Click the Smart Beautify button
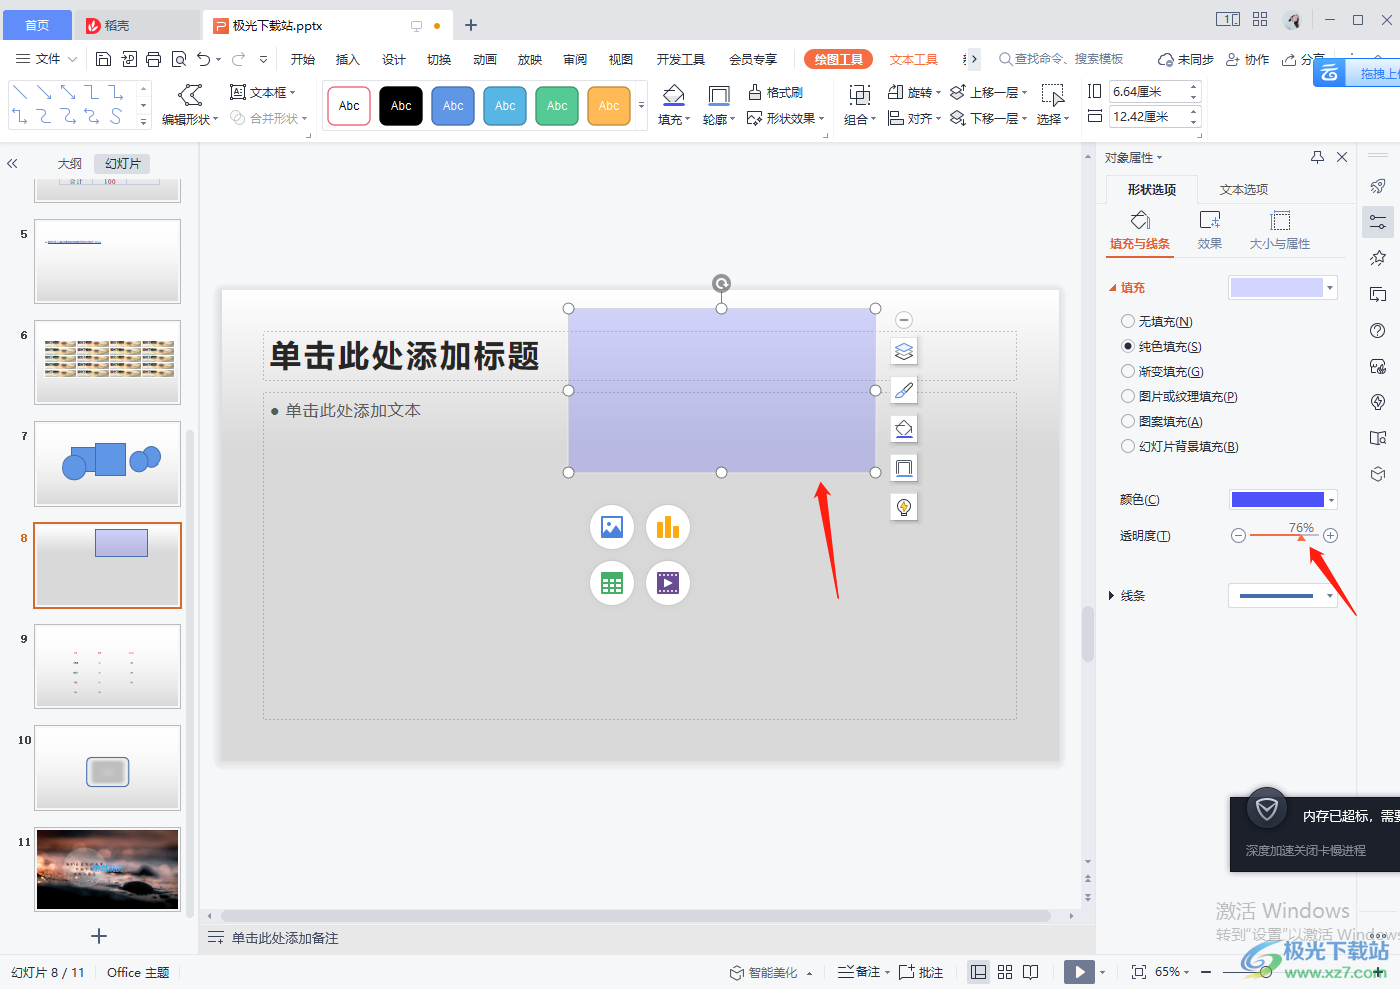1400x989 pixels. click(770, 972)
